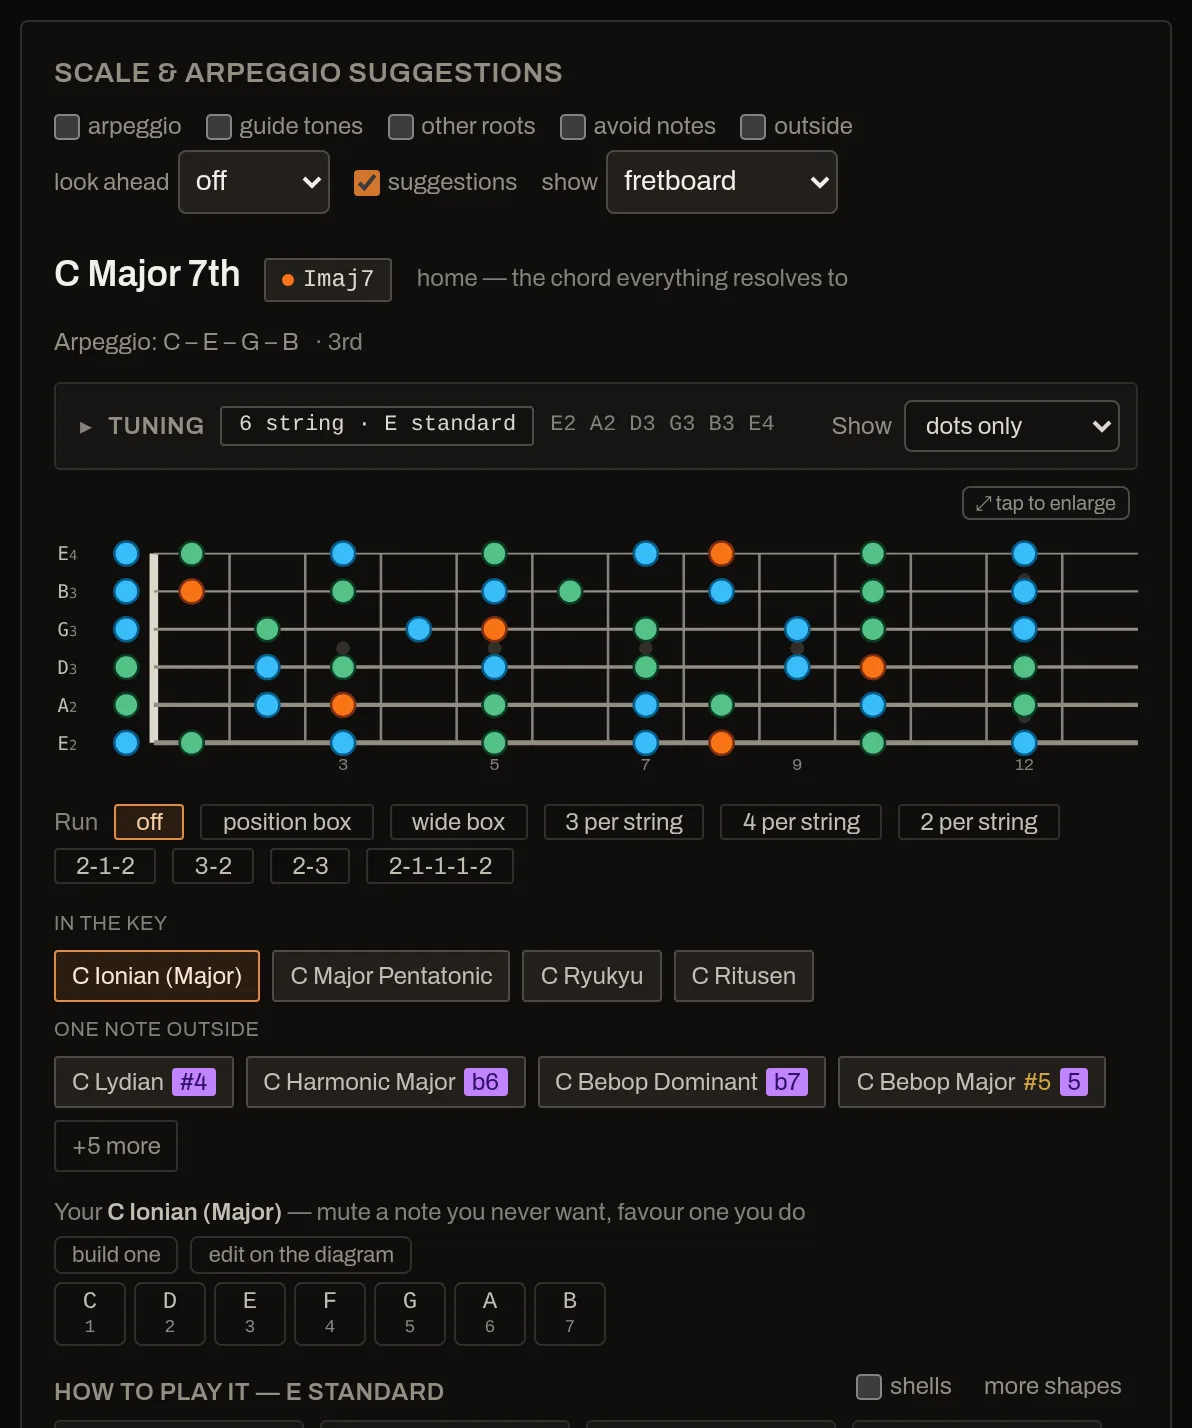The width and height of the screenshot is (1192, 1428).
Task: Click blue dot on E4 string fret 12
Action: click(1024, 554)
